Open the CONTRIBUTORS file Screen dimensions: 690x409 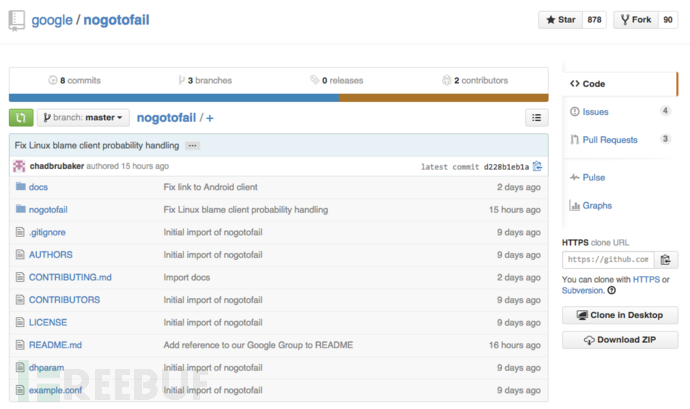(x=64, y=300)
